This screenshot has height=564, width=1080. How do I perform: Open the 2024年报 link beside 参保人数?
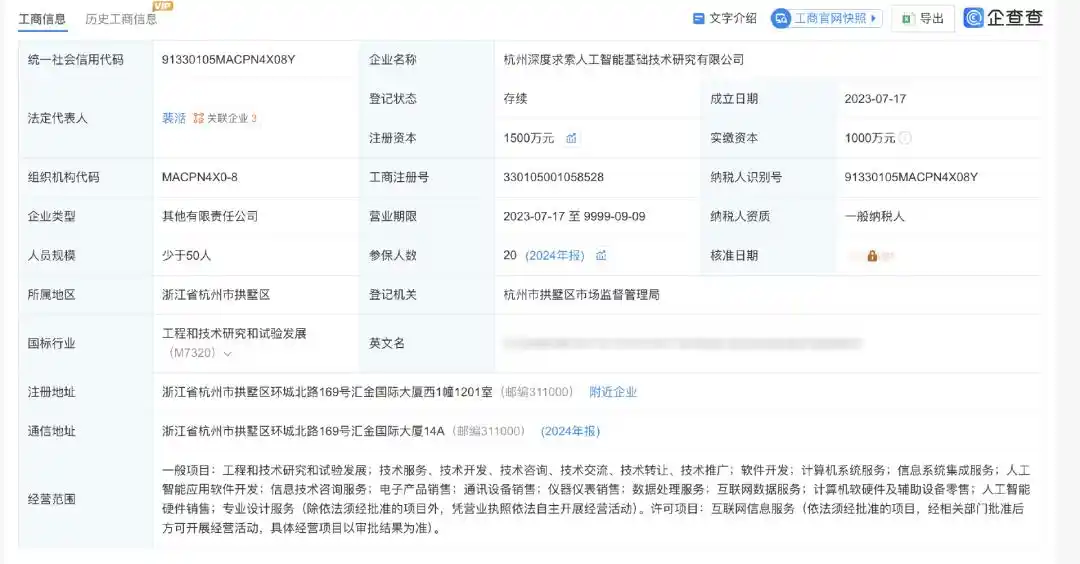click(x=554, y=255)
